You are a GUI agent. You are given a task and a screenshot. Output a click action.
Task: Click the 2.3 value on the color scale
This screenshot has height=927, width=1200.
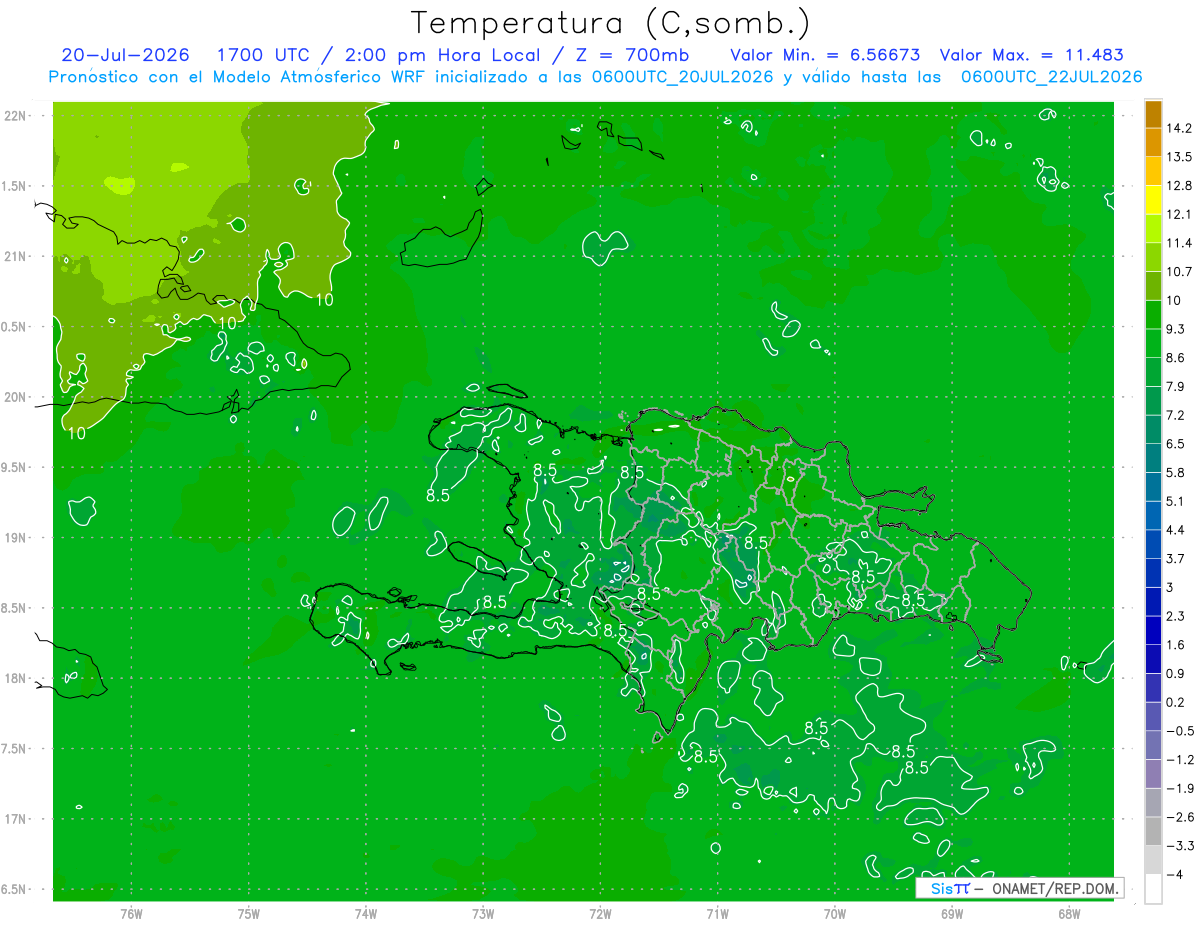pos(1176,616)
